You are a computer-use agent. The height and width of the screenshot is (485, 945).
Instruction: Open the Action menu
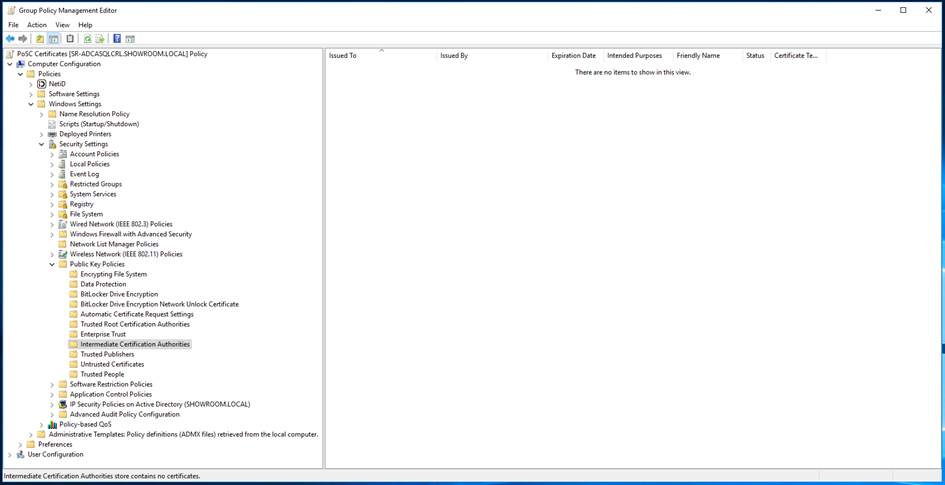point(37,25)
